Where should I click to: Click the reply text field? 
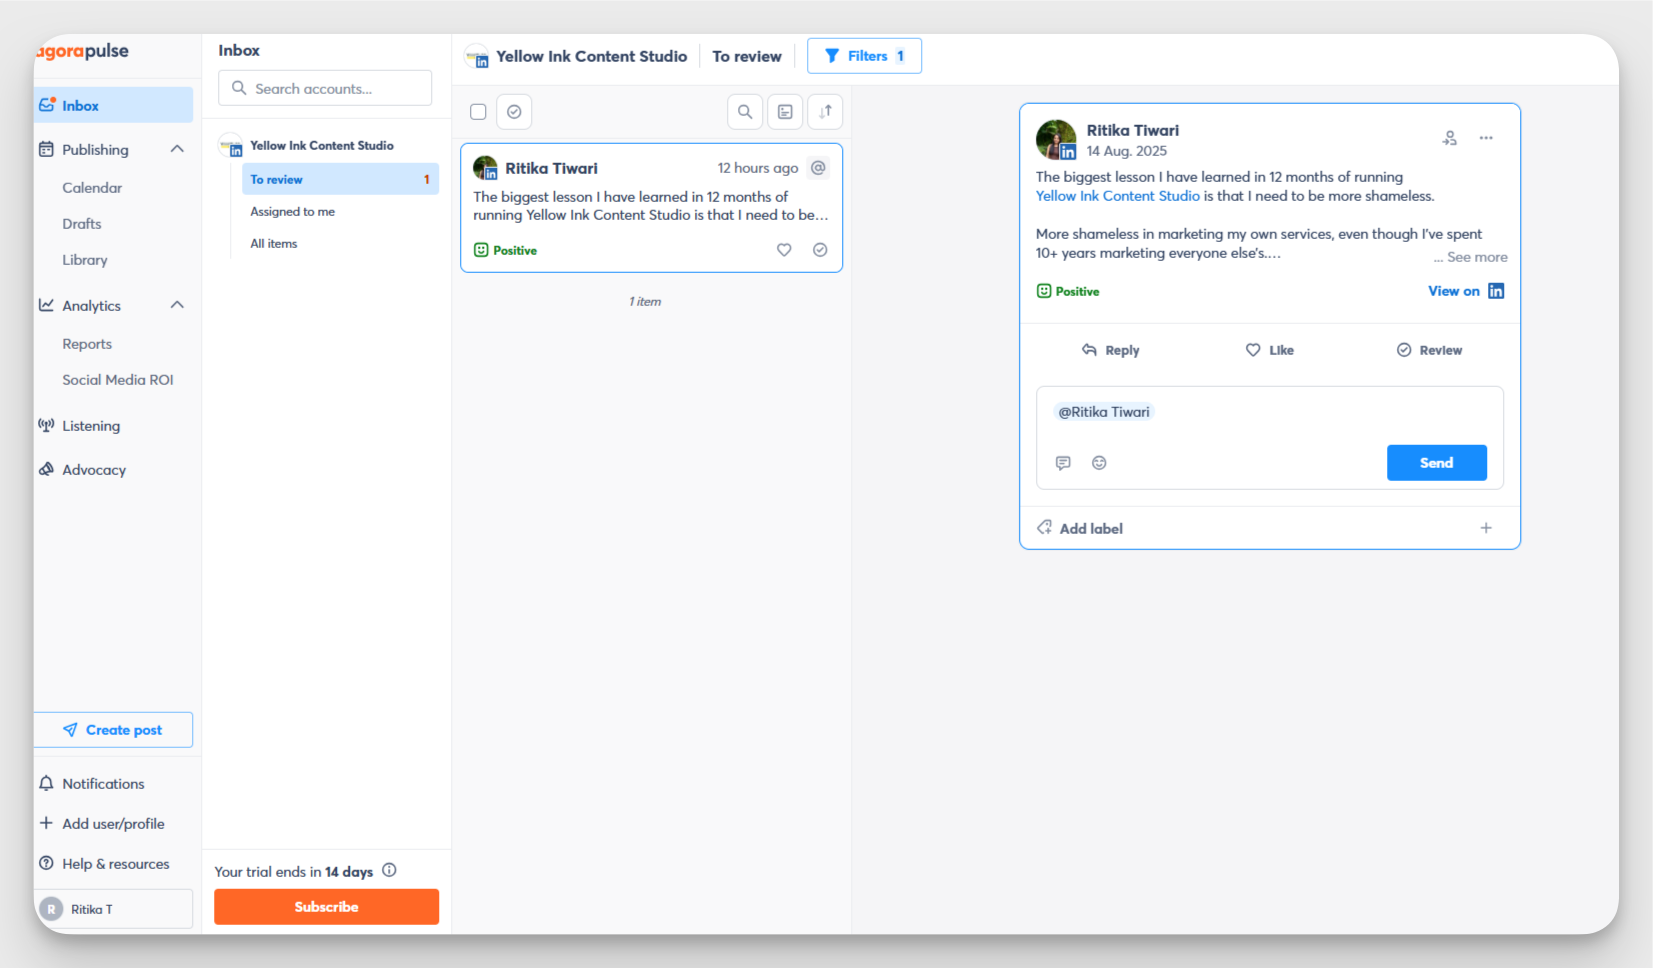(1270, 413)
